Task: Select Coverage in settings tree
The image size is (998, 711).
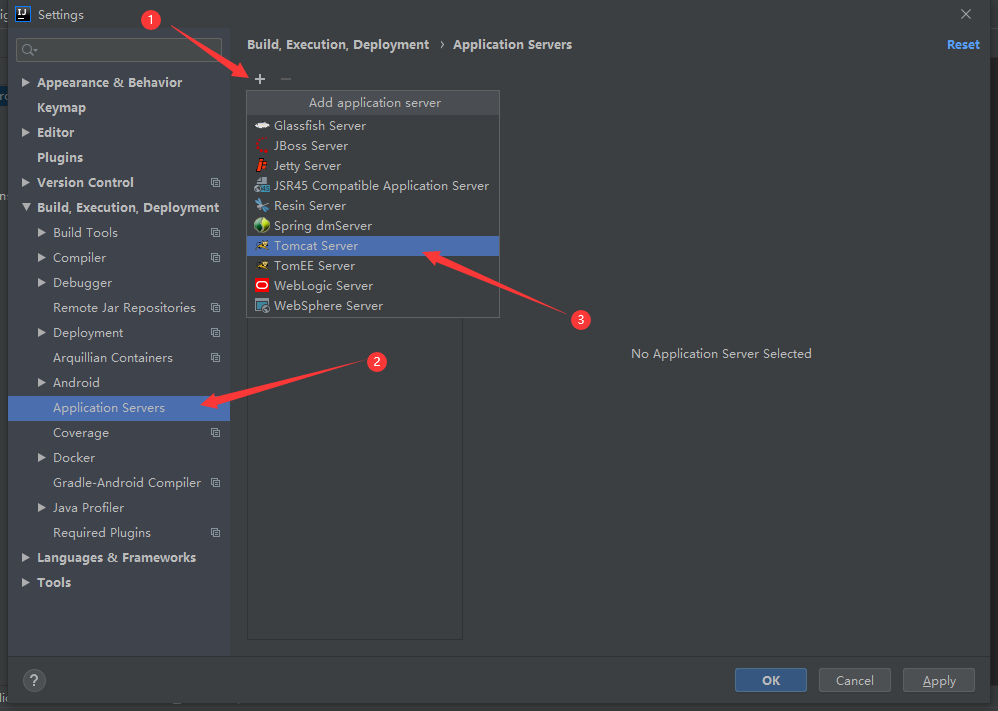Action: (81, 433)
